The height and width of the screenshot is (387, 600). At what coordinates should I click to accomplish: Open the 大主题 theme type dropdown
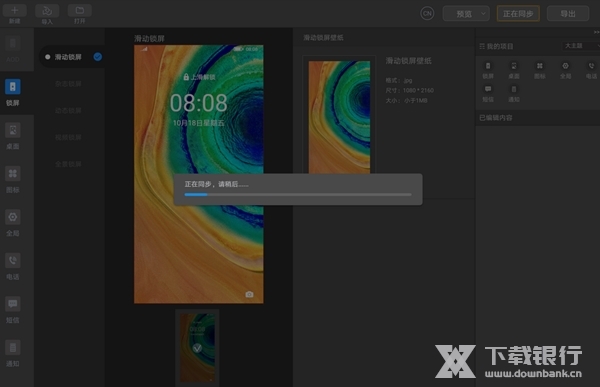581,46
